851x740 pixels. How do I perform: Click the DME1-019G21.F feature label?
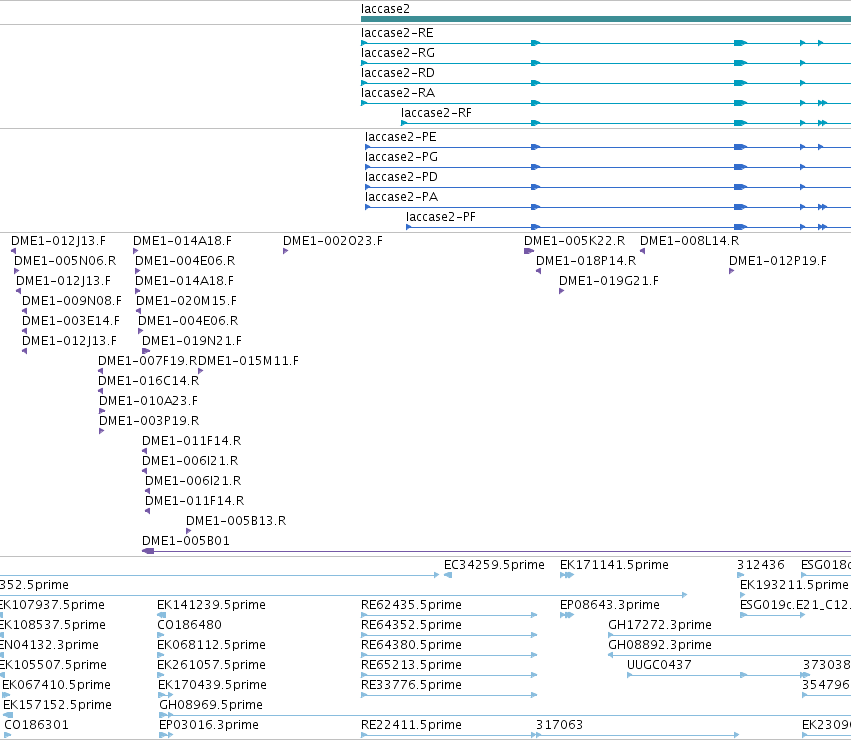(609, 282)
